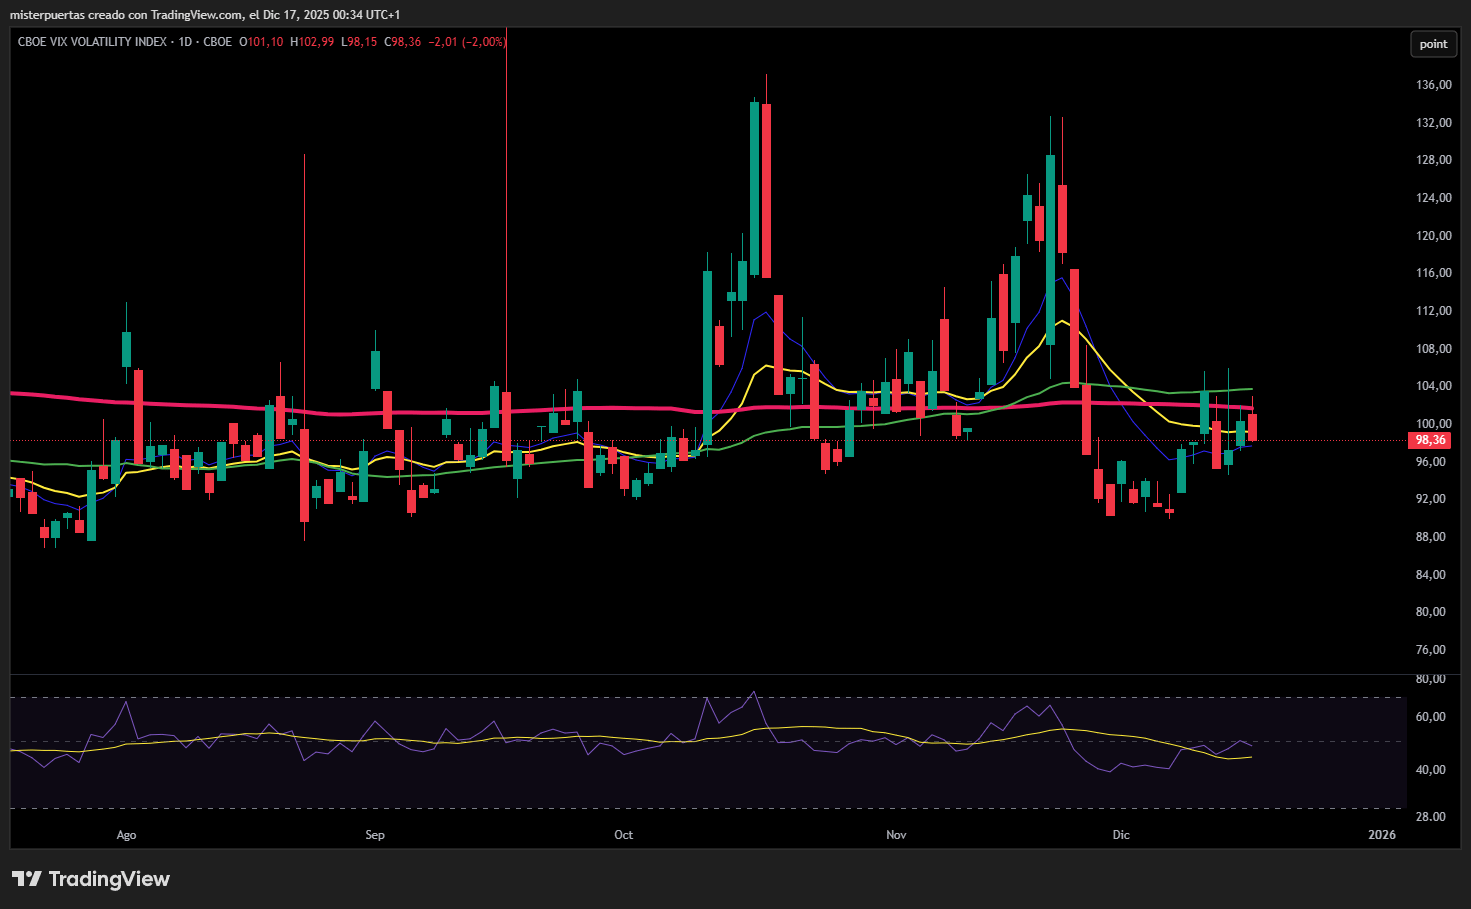Click the 124,00 price scale label
Screen dimensions: 1471x909
click(x=1433, y=198)
